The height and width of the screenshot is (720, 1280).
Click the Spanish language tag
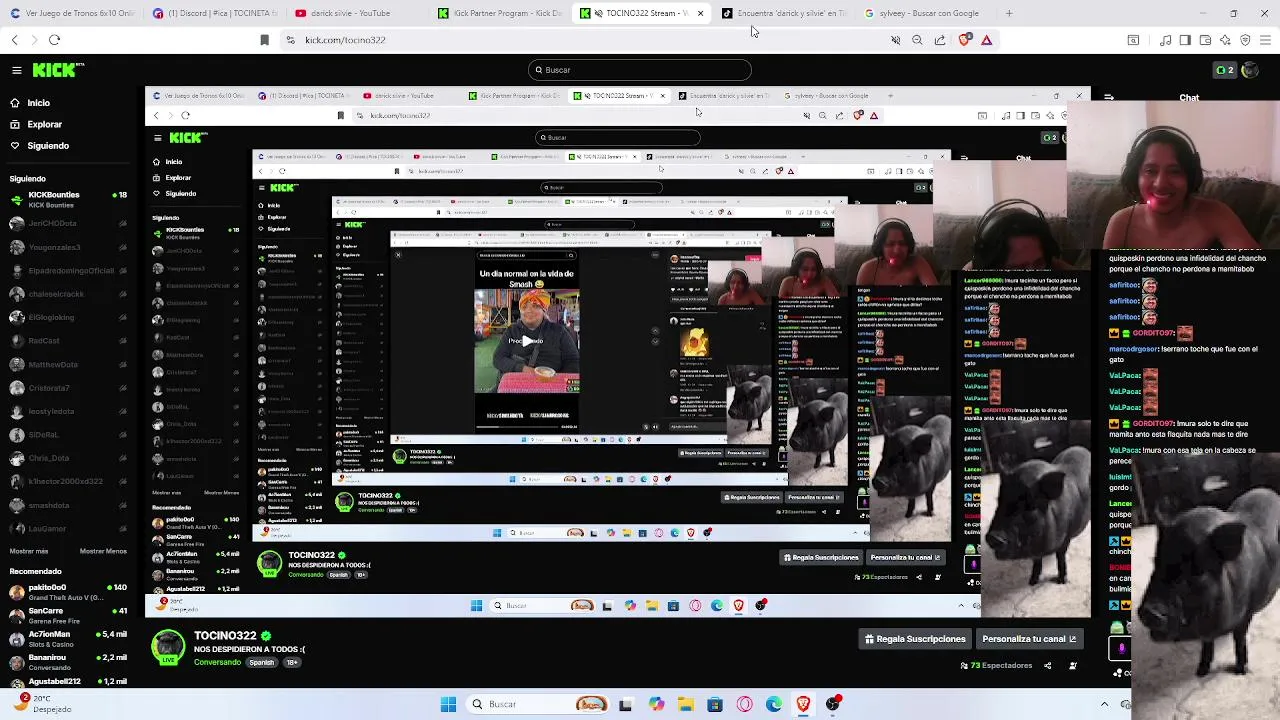click(x=262, y=663)
